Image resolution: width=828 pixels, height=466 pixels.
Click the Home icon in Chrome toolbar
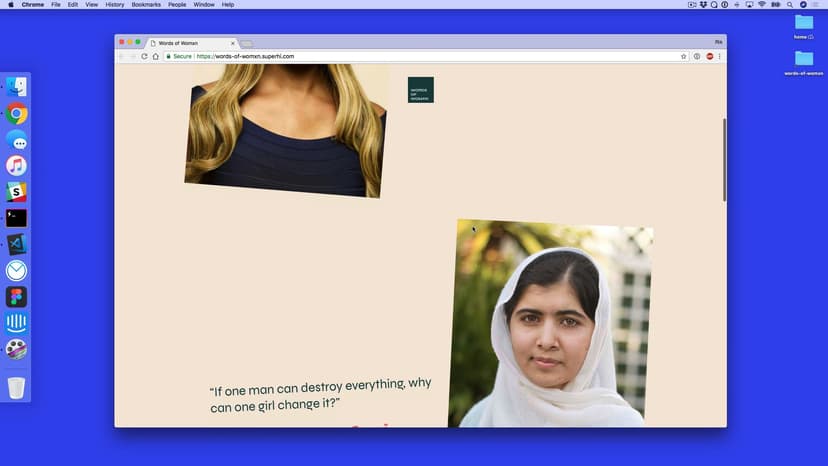[x=156, y=56]
